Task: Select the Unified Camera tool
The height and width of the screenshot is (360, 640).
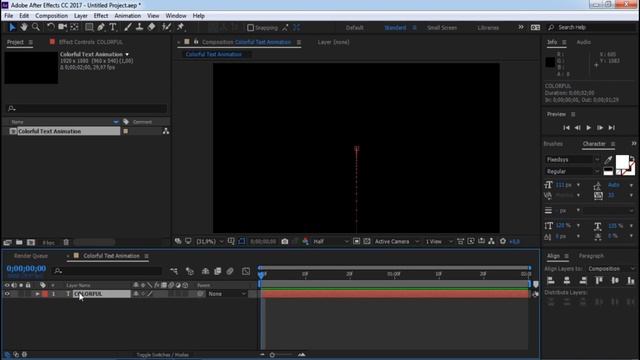Action: pos(62,27)
